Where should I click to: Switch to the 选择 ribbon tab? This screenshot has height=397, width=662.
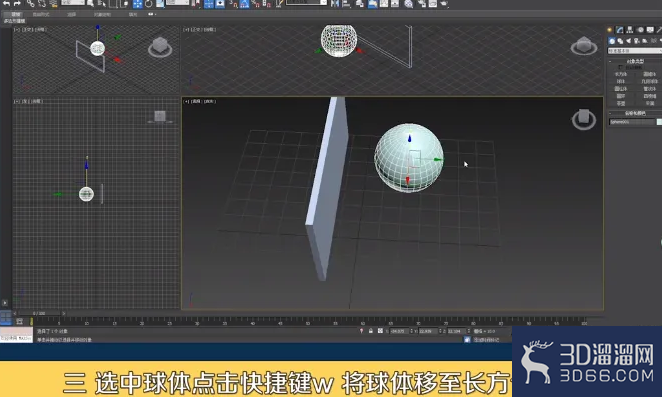click(x=71, y=14)
